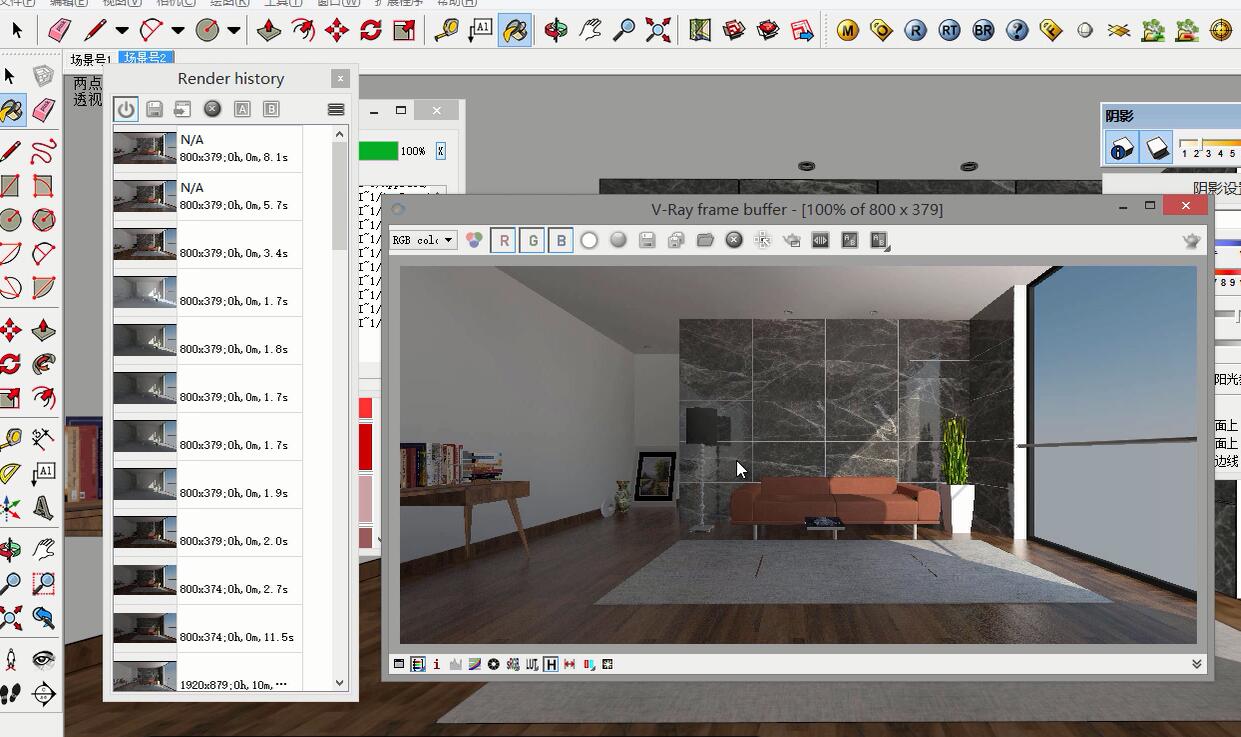Click the teapot render icon in frame buffer
The width and height of the screenshot is (1241, 737).
(x=1191, y=240)
